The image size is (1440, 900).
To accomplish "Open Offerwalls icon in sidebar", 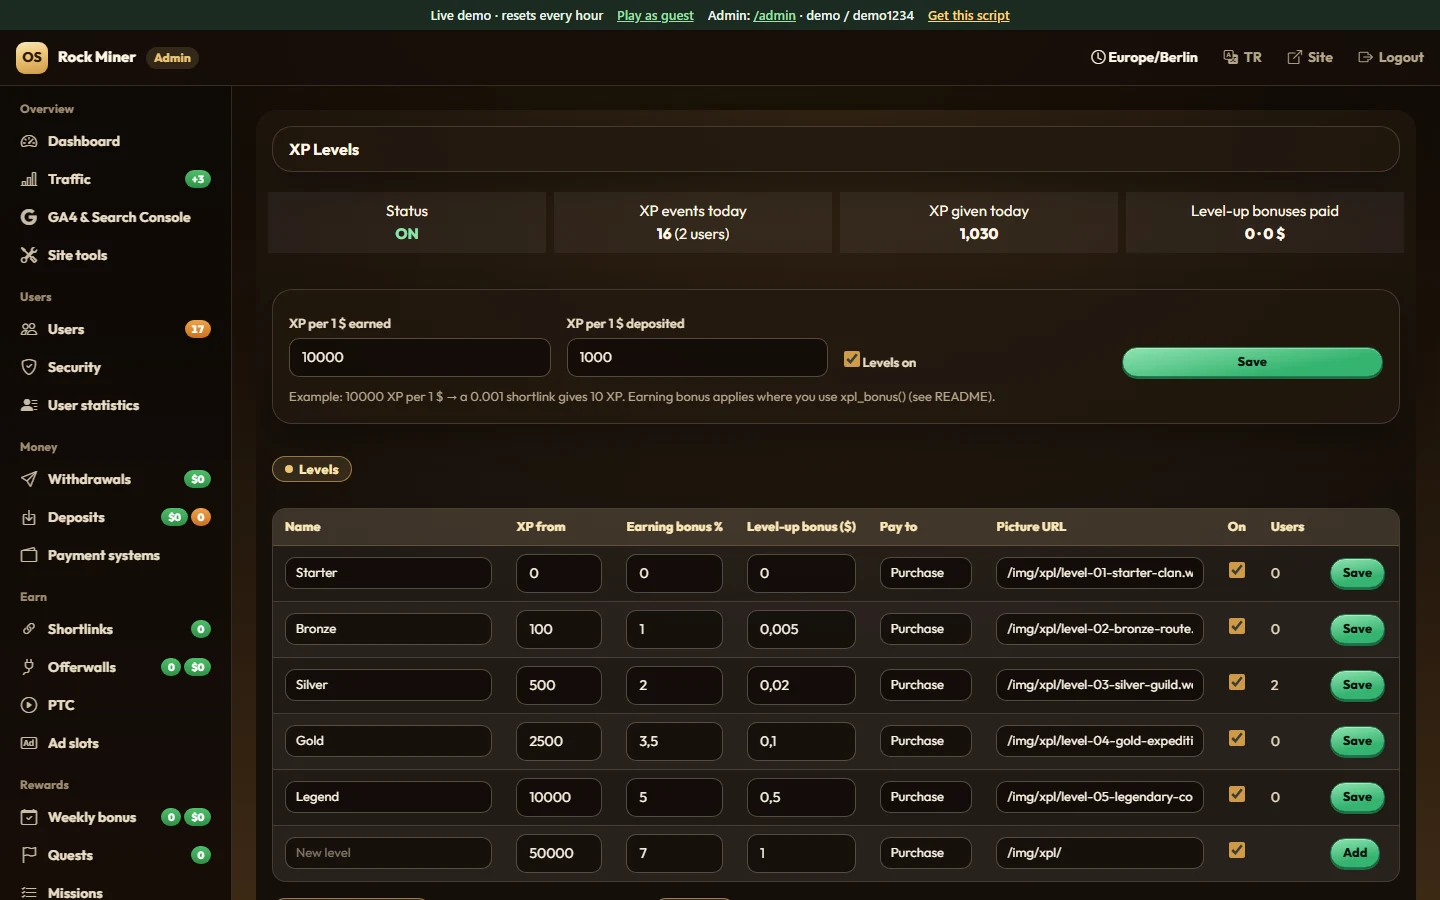I will coord(29,667).
